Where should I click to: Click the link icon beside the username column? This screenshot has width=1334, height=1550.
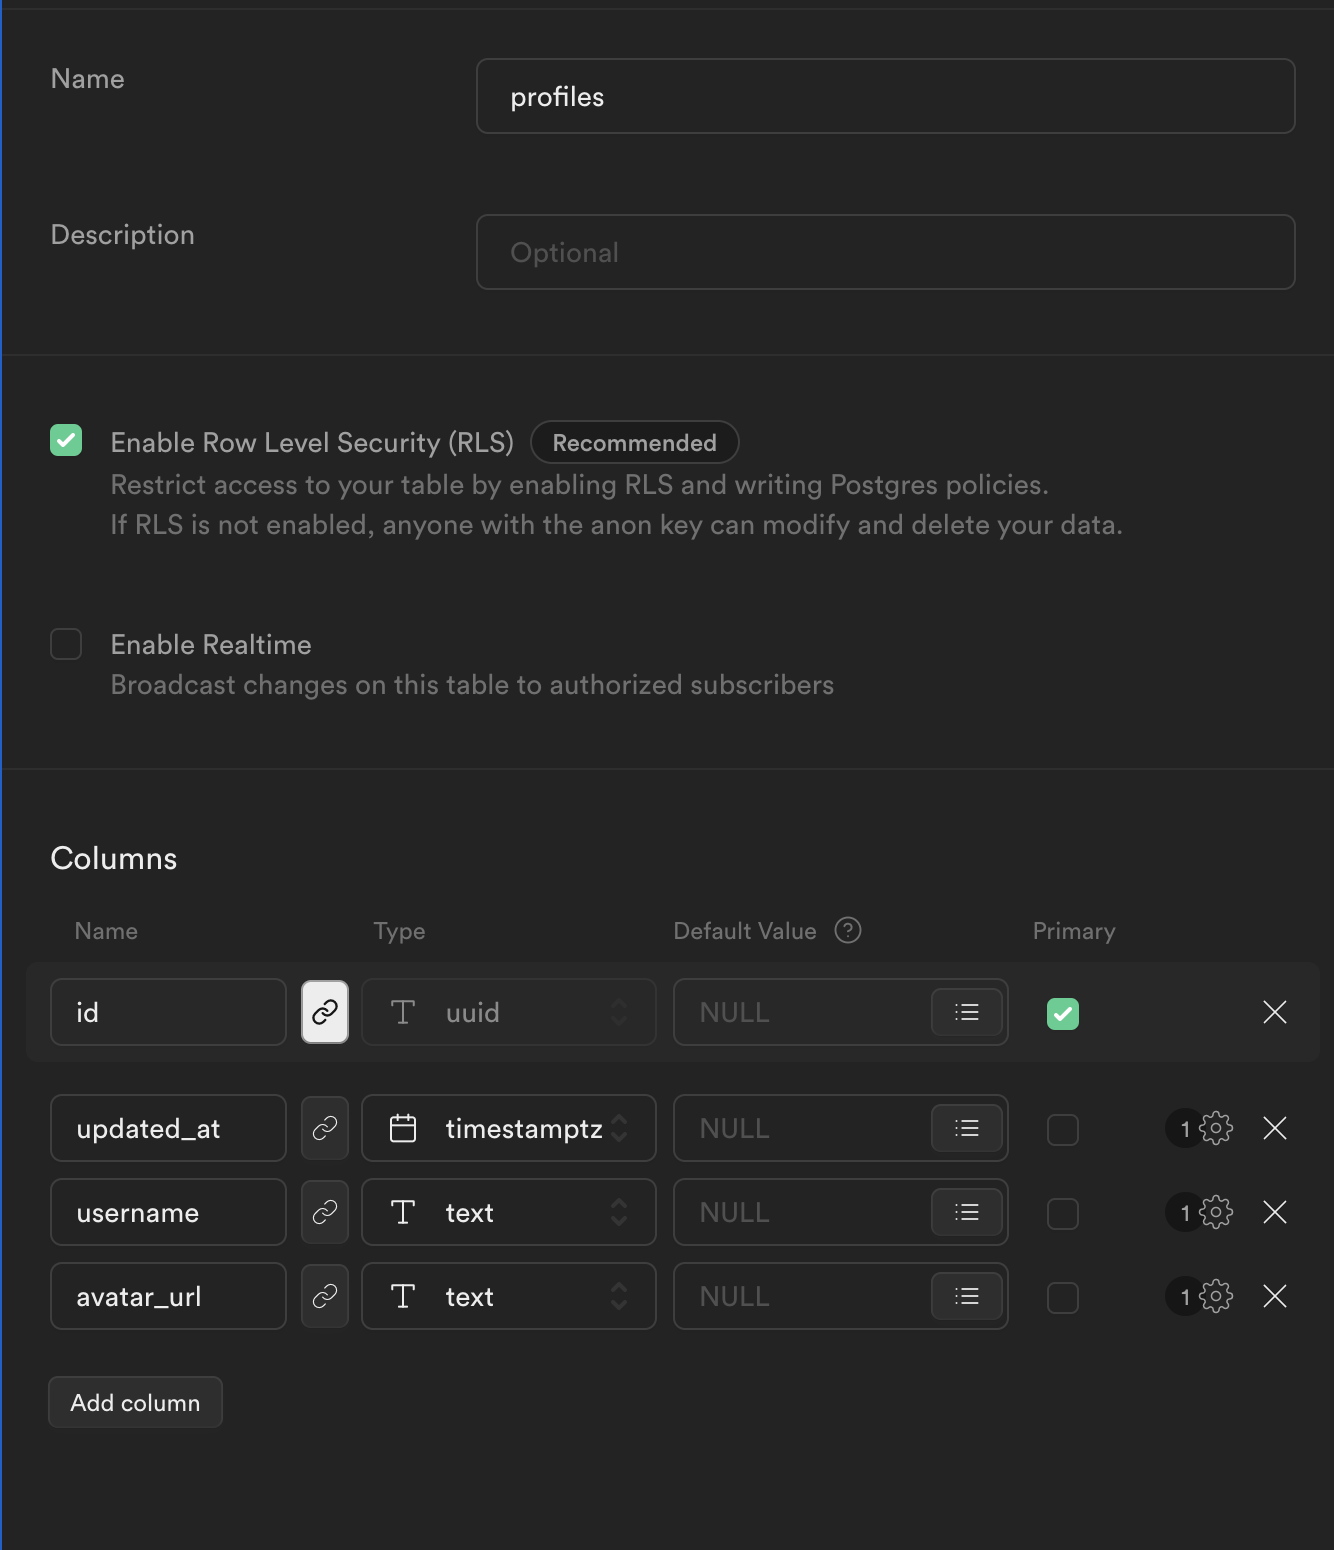pyautogui.click(x=325, y=1212)
